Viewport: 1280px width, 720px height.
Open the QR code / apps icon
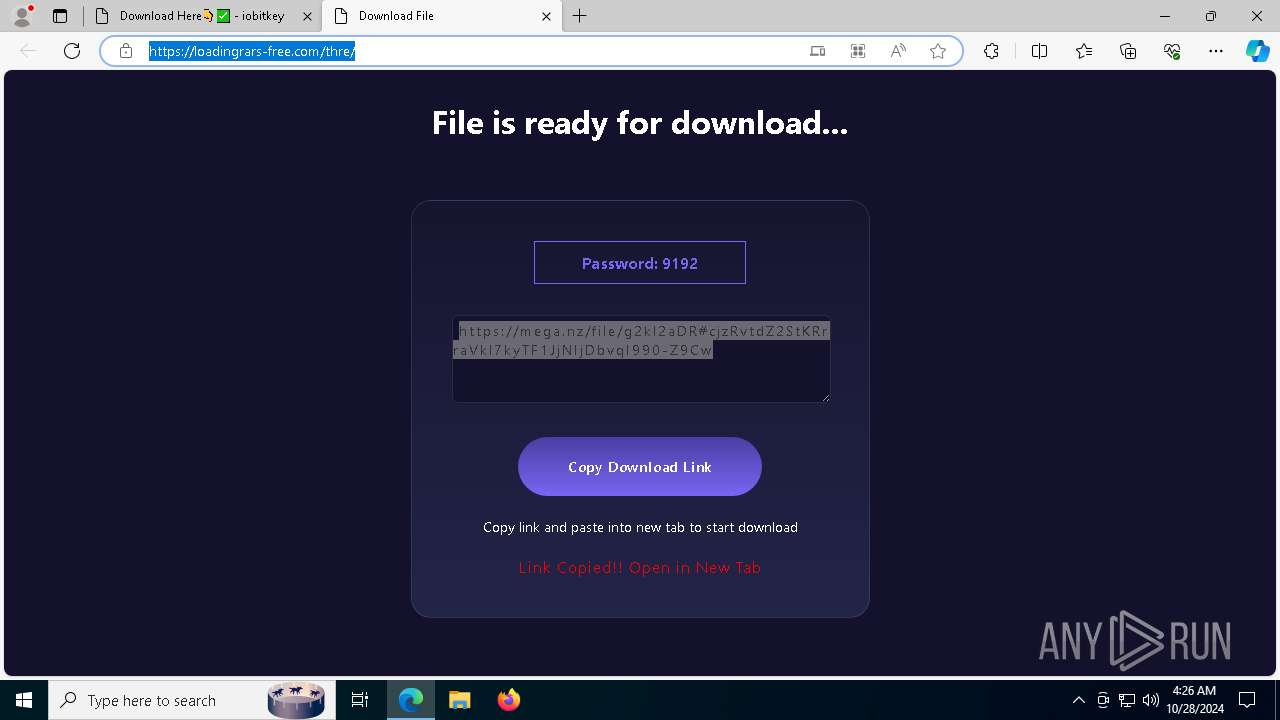858,51
